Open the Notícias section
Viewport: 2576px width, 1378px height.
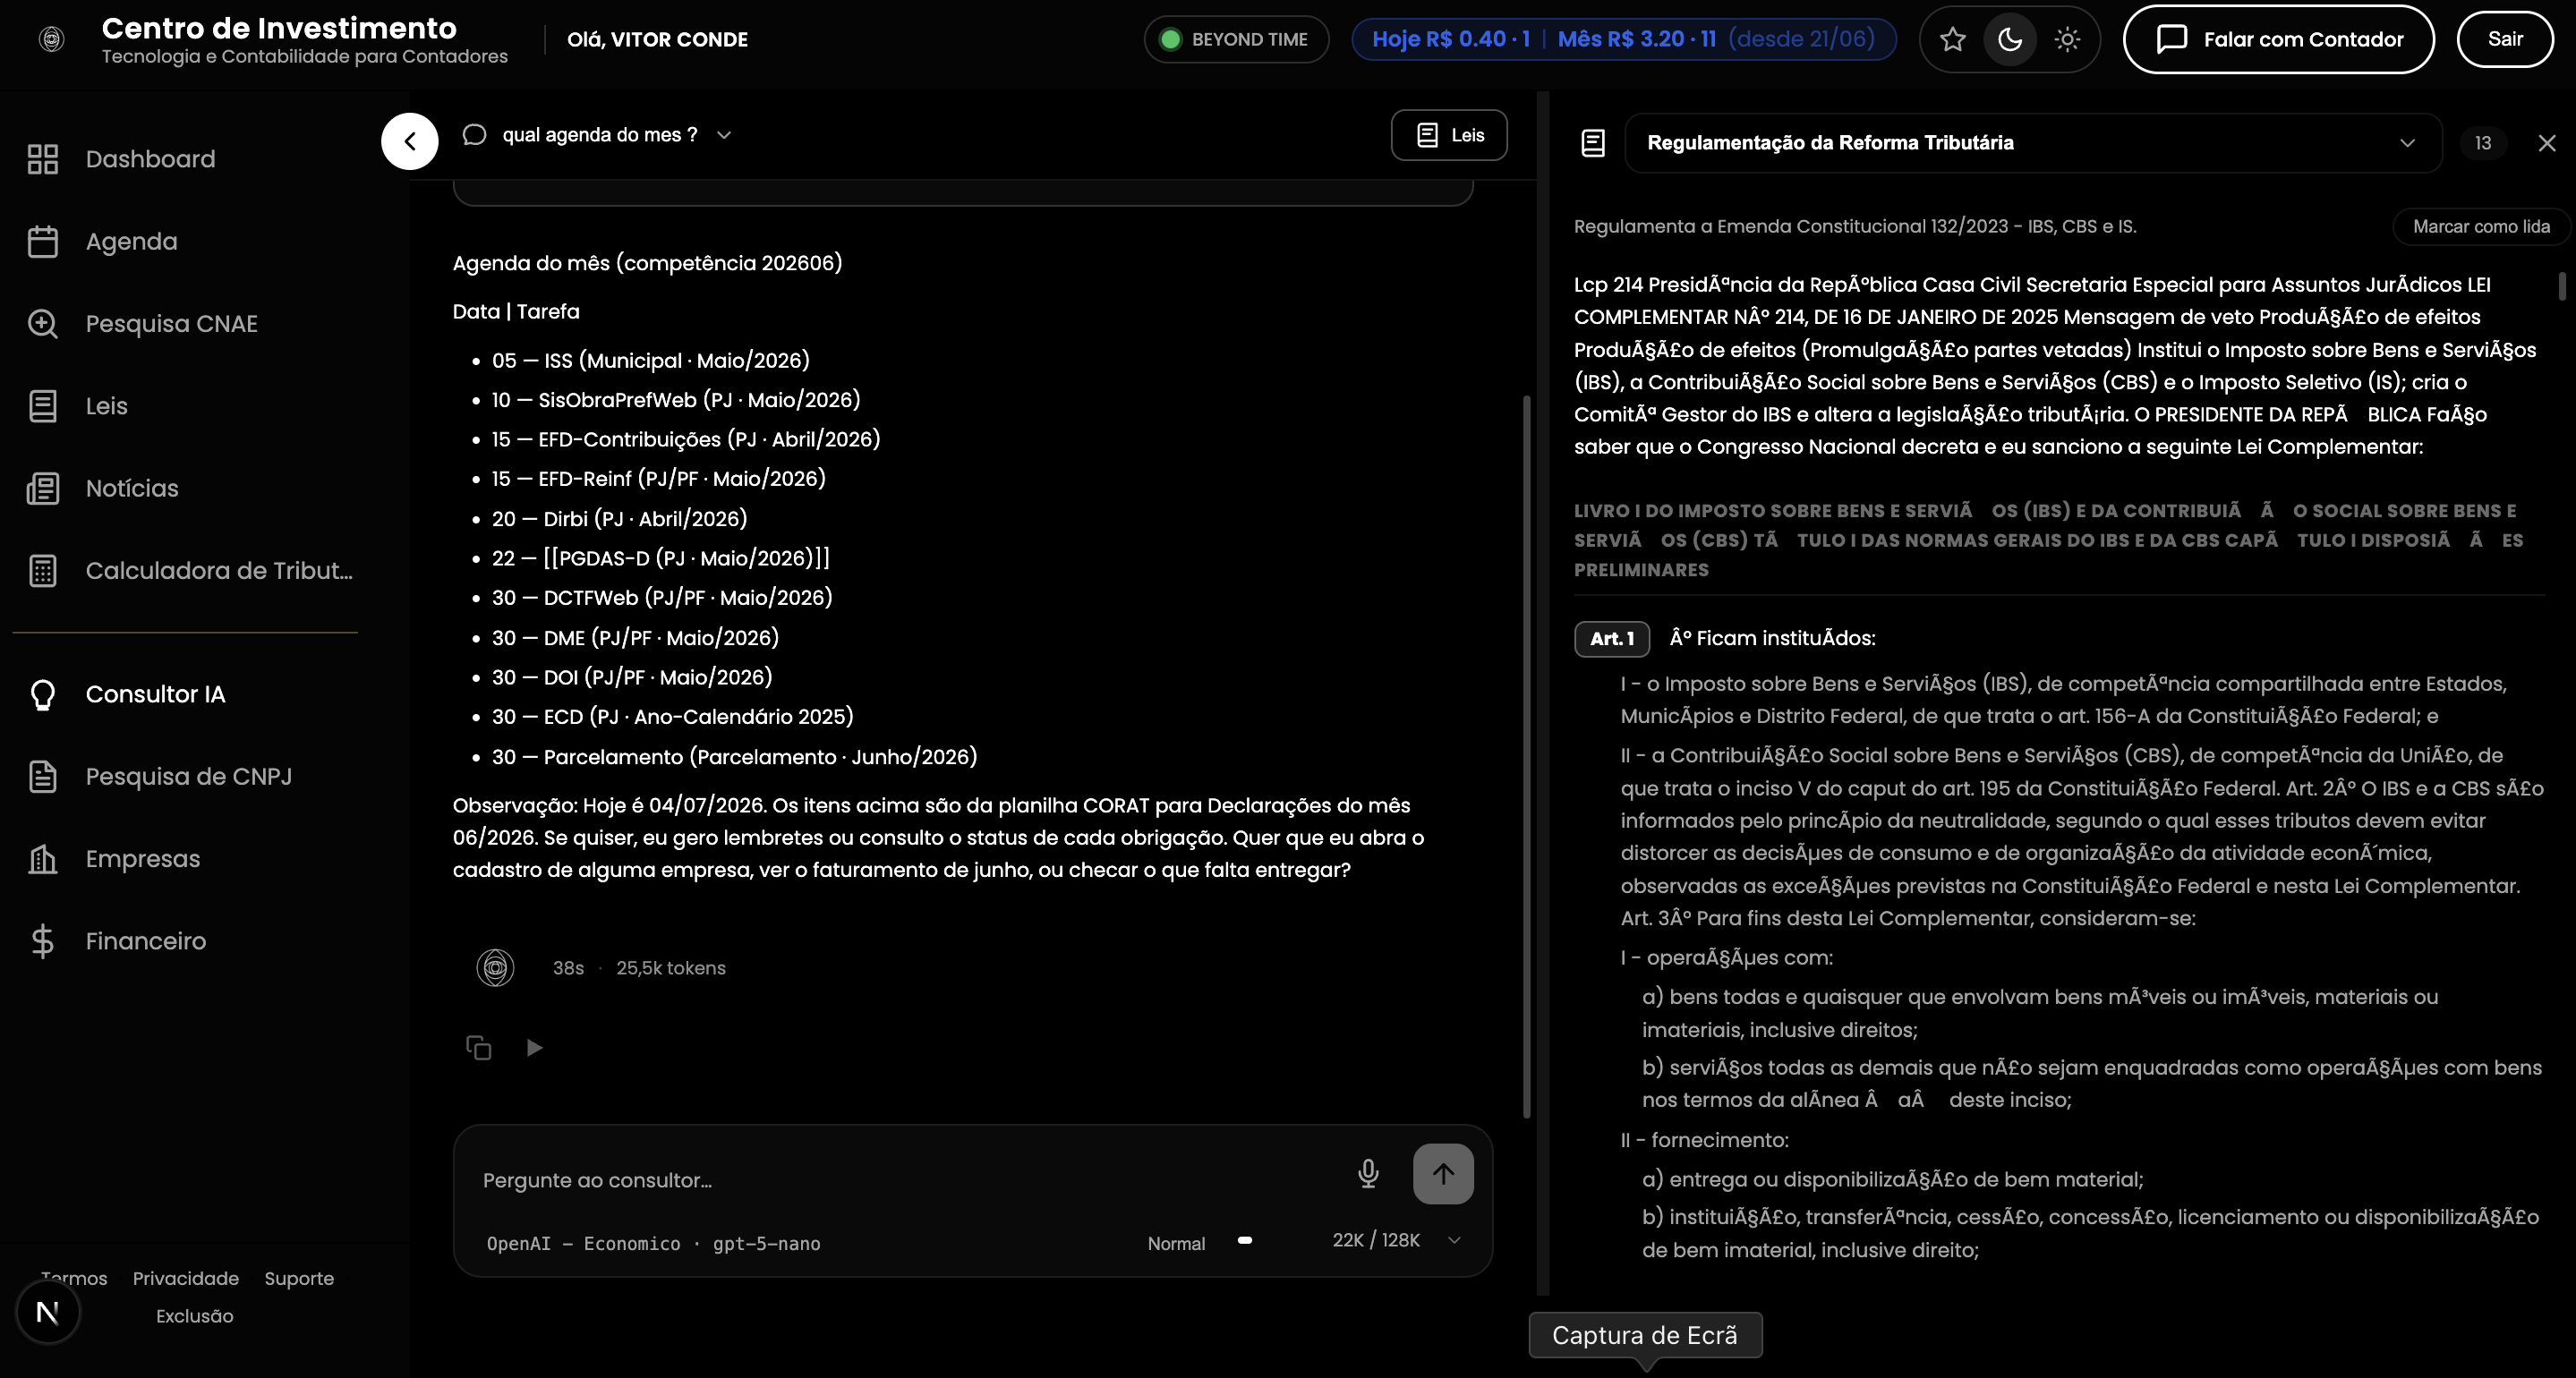point(132,488)
